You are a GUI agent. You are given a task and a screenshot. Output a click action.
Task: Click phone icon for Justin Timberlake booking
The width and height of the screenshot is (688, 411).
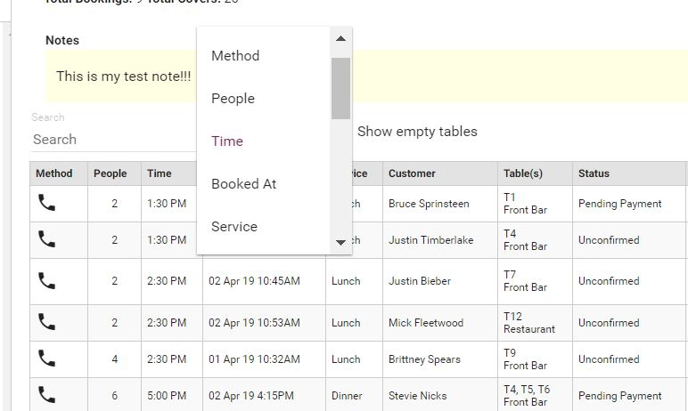click(x=47, y=239)
